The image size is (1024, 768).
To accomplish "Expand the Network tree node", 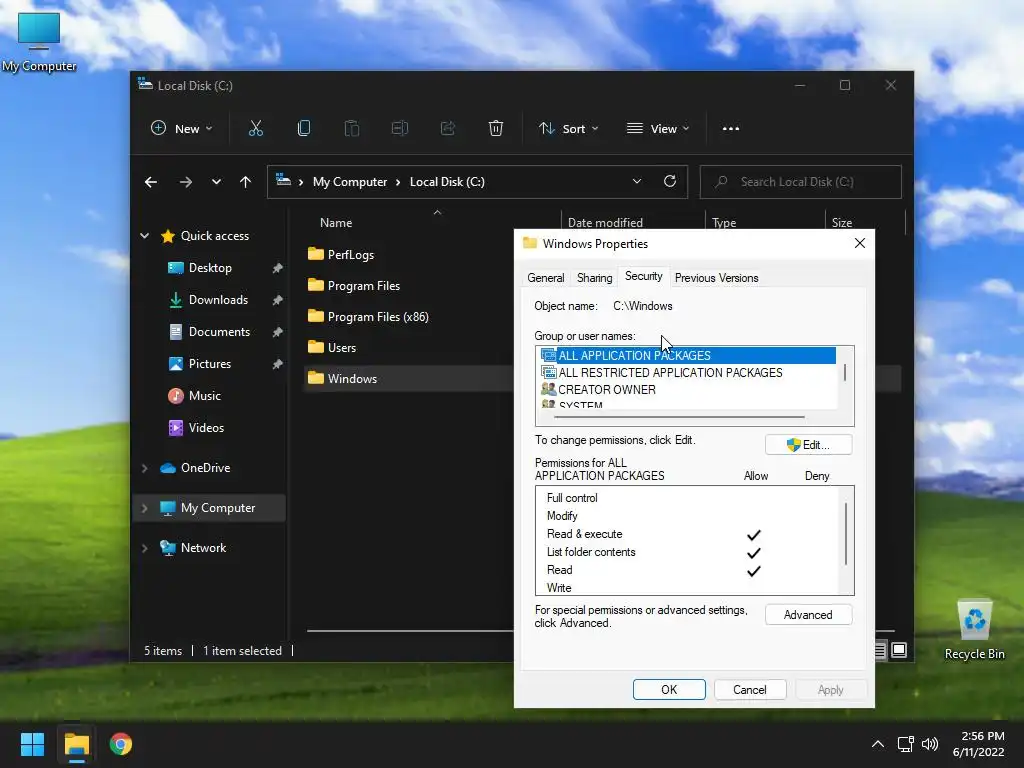I will pyautogui.click(x=145, y=548).
